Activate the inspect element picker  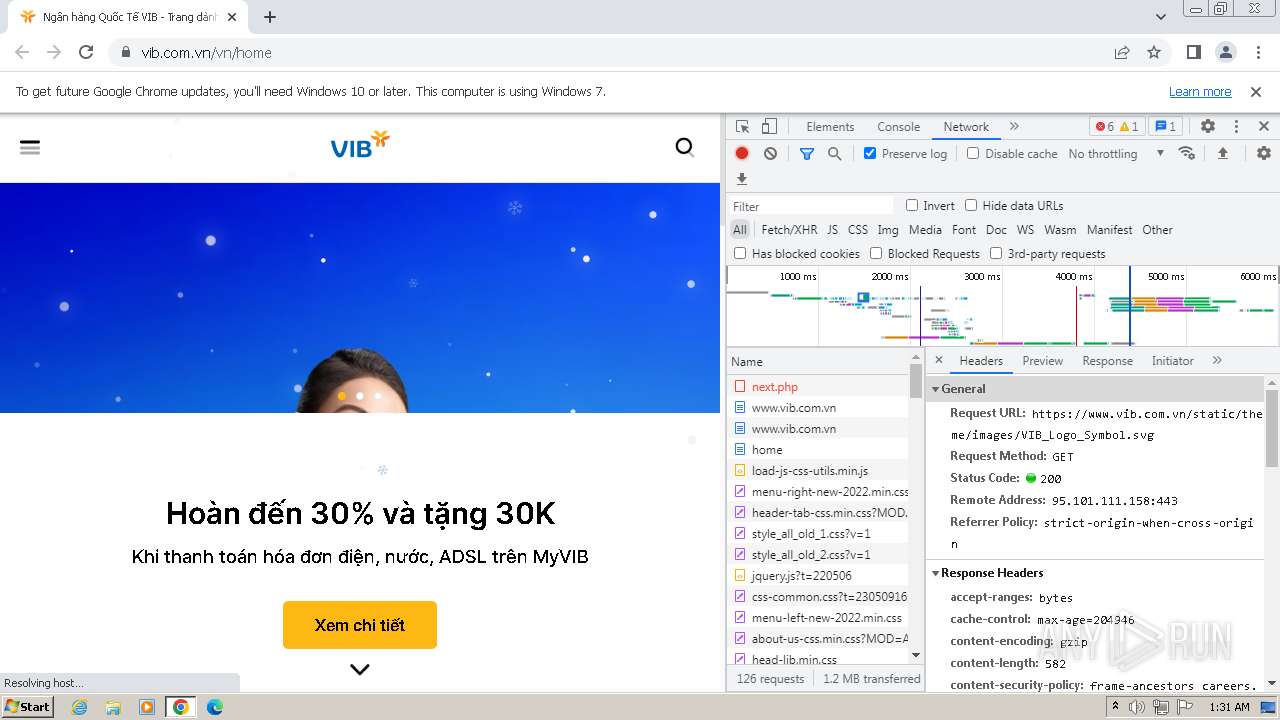[x=742, y=127]
